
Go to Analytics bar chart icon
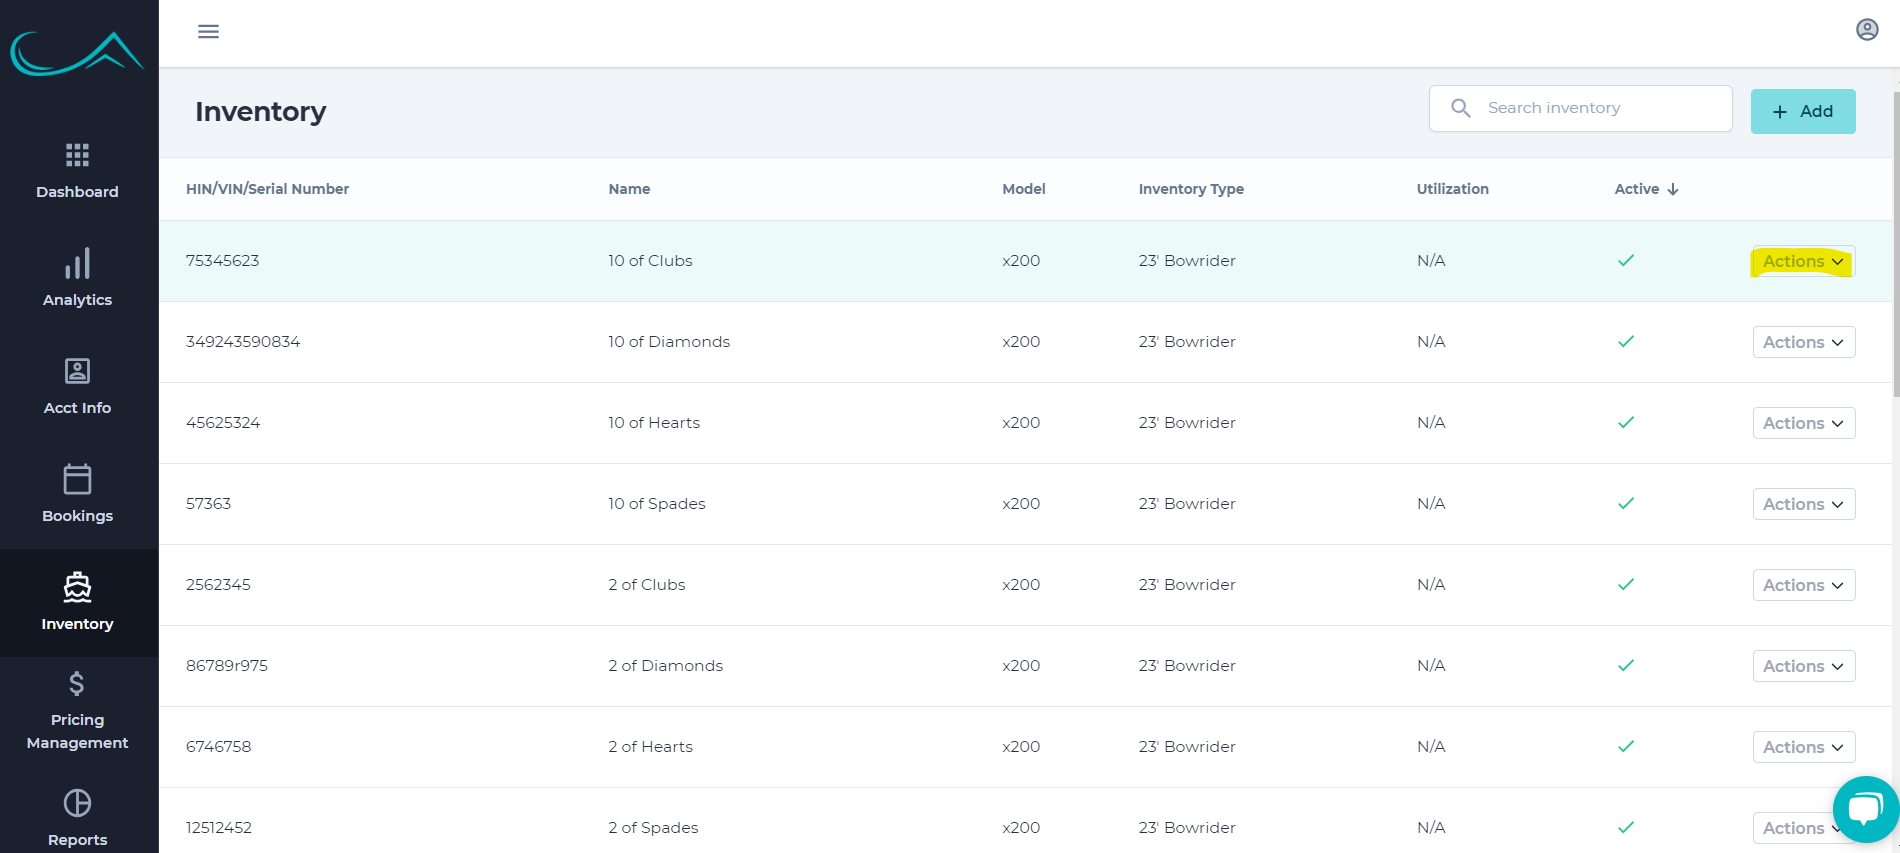[x=77, y=264]
